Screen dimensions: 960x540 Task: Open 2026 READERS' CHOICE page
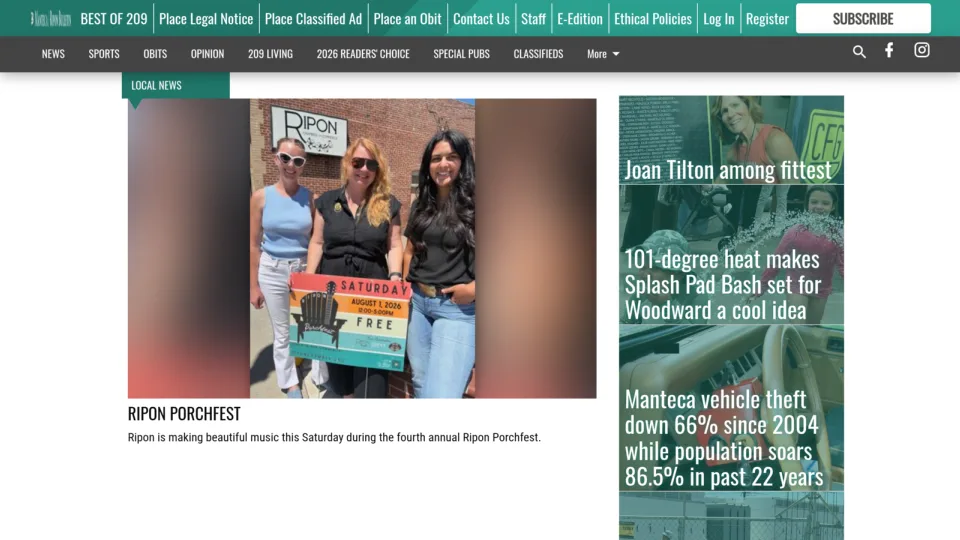pyautogui.click(x=363, y=54)
